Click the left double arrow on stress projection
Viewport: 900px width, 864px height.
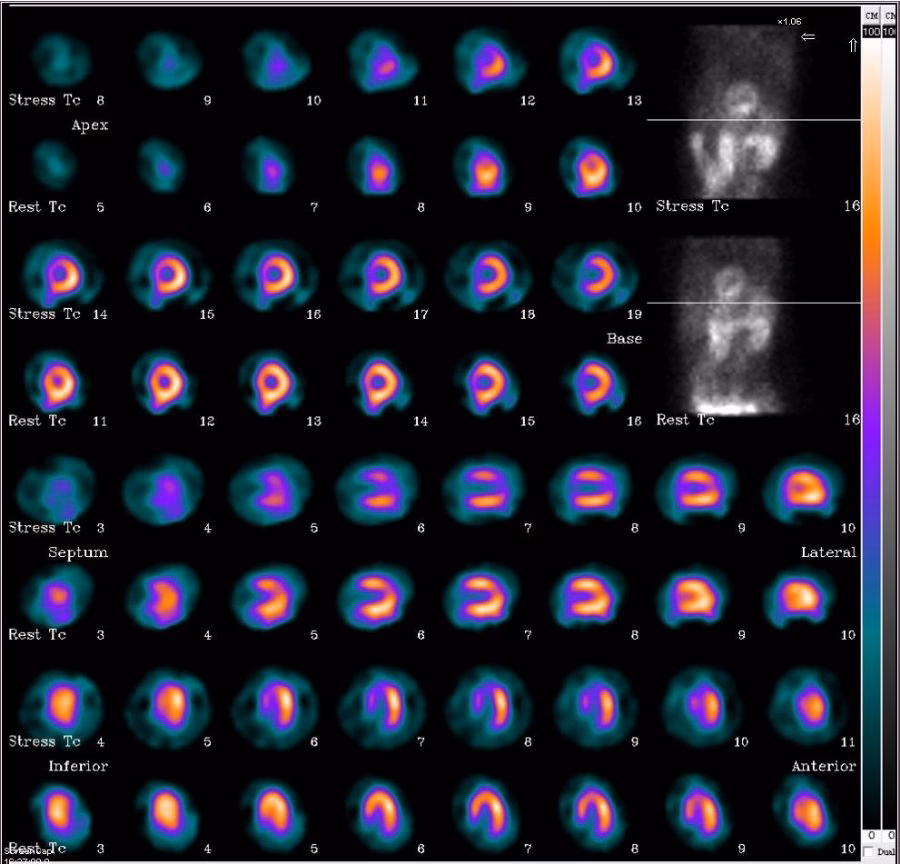click(x=808, y=37)
